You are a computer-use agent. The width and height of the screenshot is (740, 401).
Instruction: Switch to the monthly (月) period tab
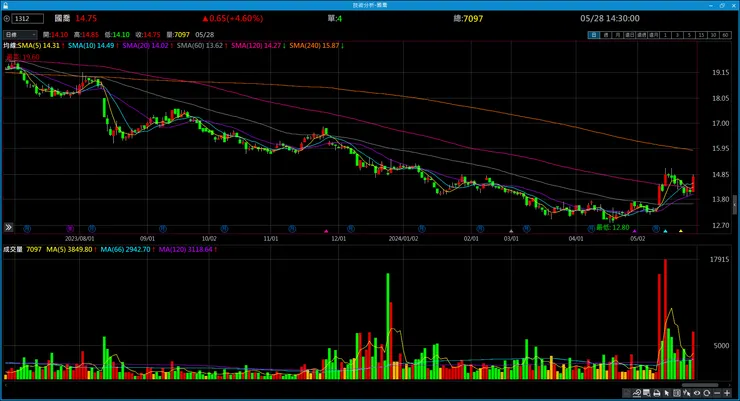click(617, 35)
